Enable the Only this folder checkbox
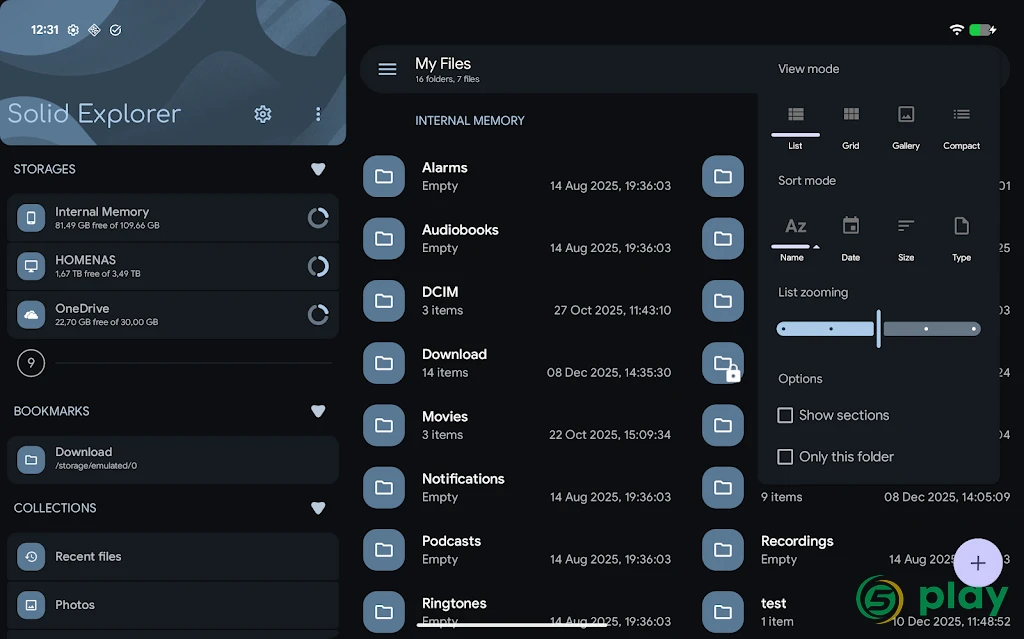The height and width of the screenshot is (639, 1024). 785,457
